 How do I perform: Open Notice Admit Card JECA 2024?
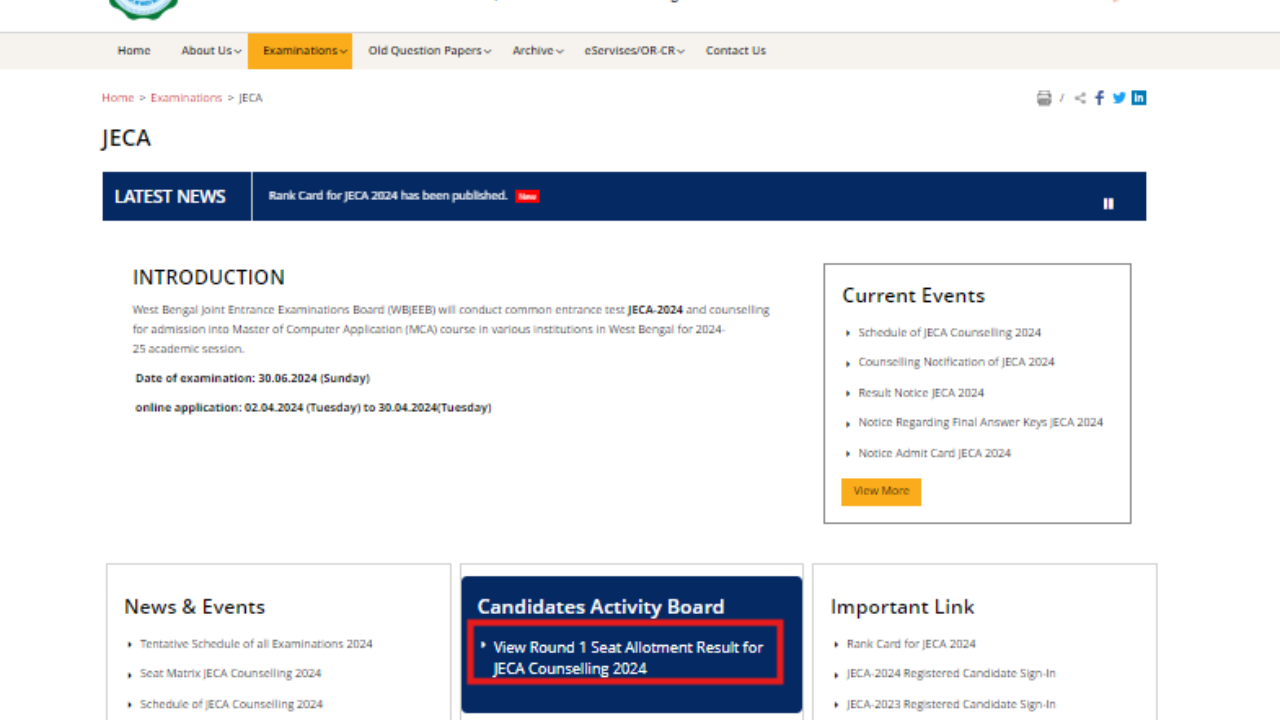click(x=934, y=452)
